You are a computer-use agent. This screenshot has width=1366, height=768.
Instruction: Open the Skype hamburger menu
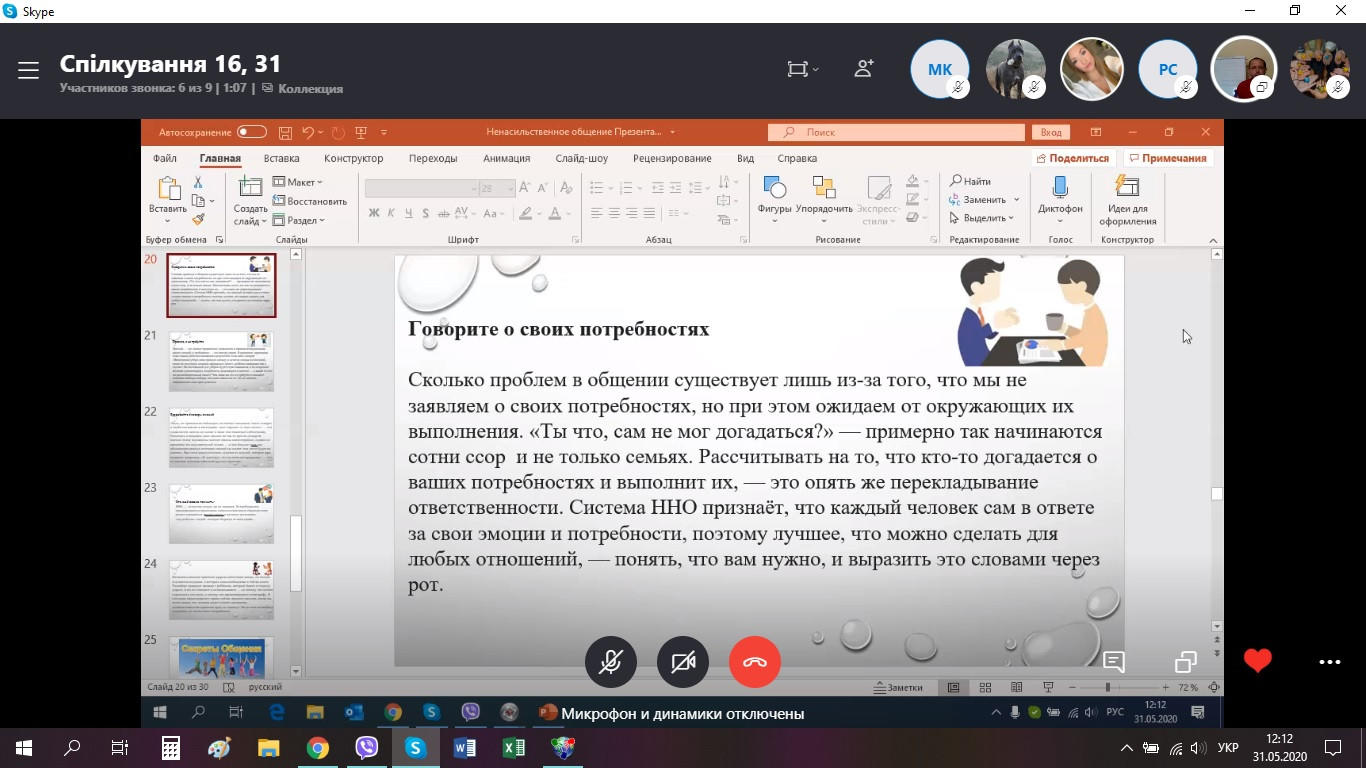[28, 70]
